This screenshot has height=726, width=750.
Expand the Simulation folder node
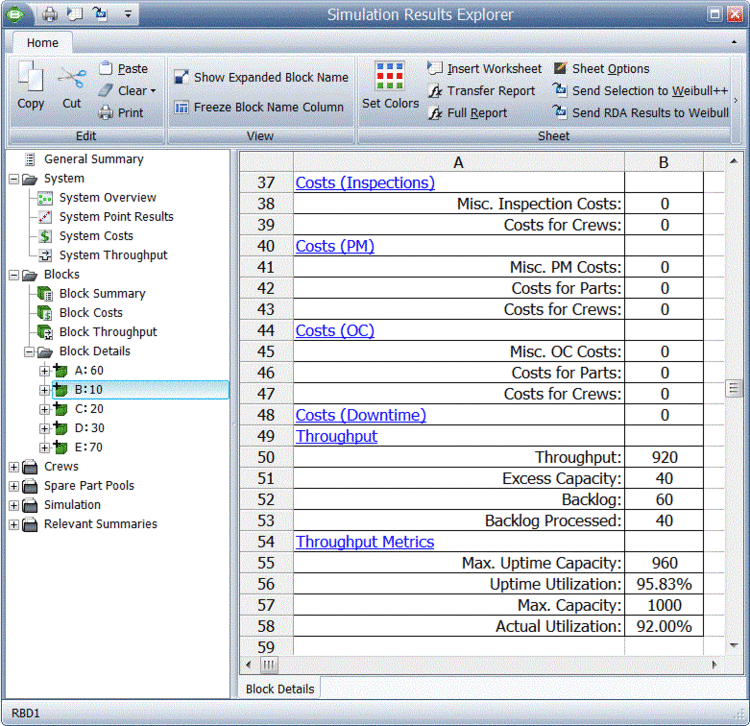14,506
